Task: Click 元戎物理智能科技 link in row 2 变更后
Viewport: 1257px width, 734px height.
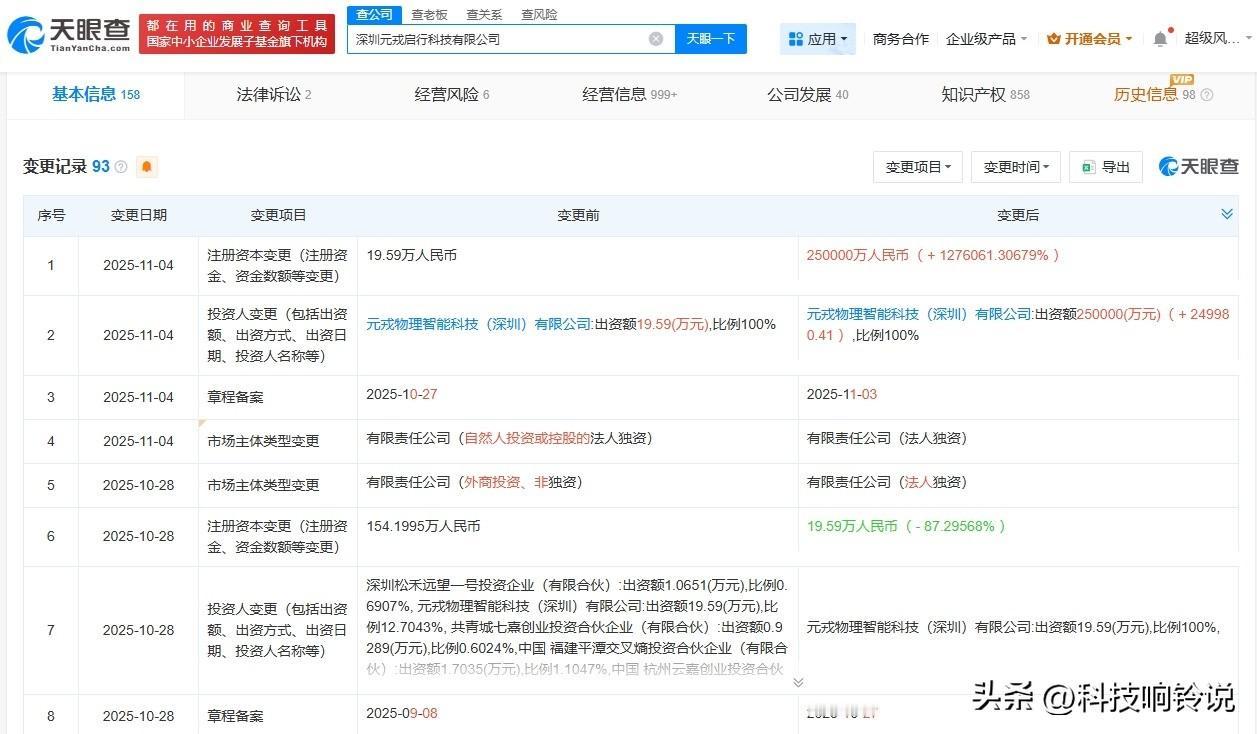Action: (x=920, y=313)
